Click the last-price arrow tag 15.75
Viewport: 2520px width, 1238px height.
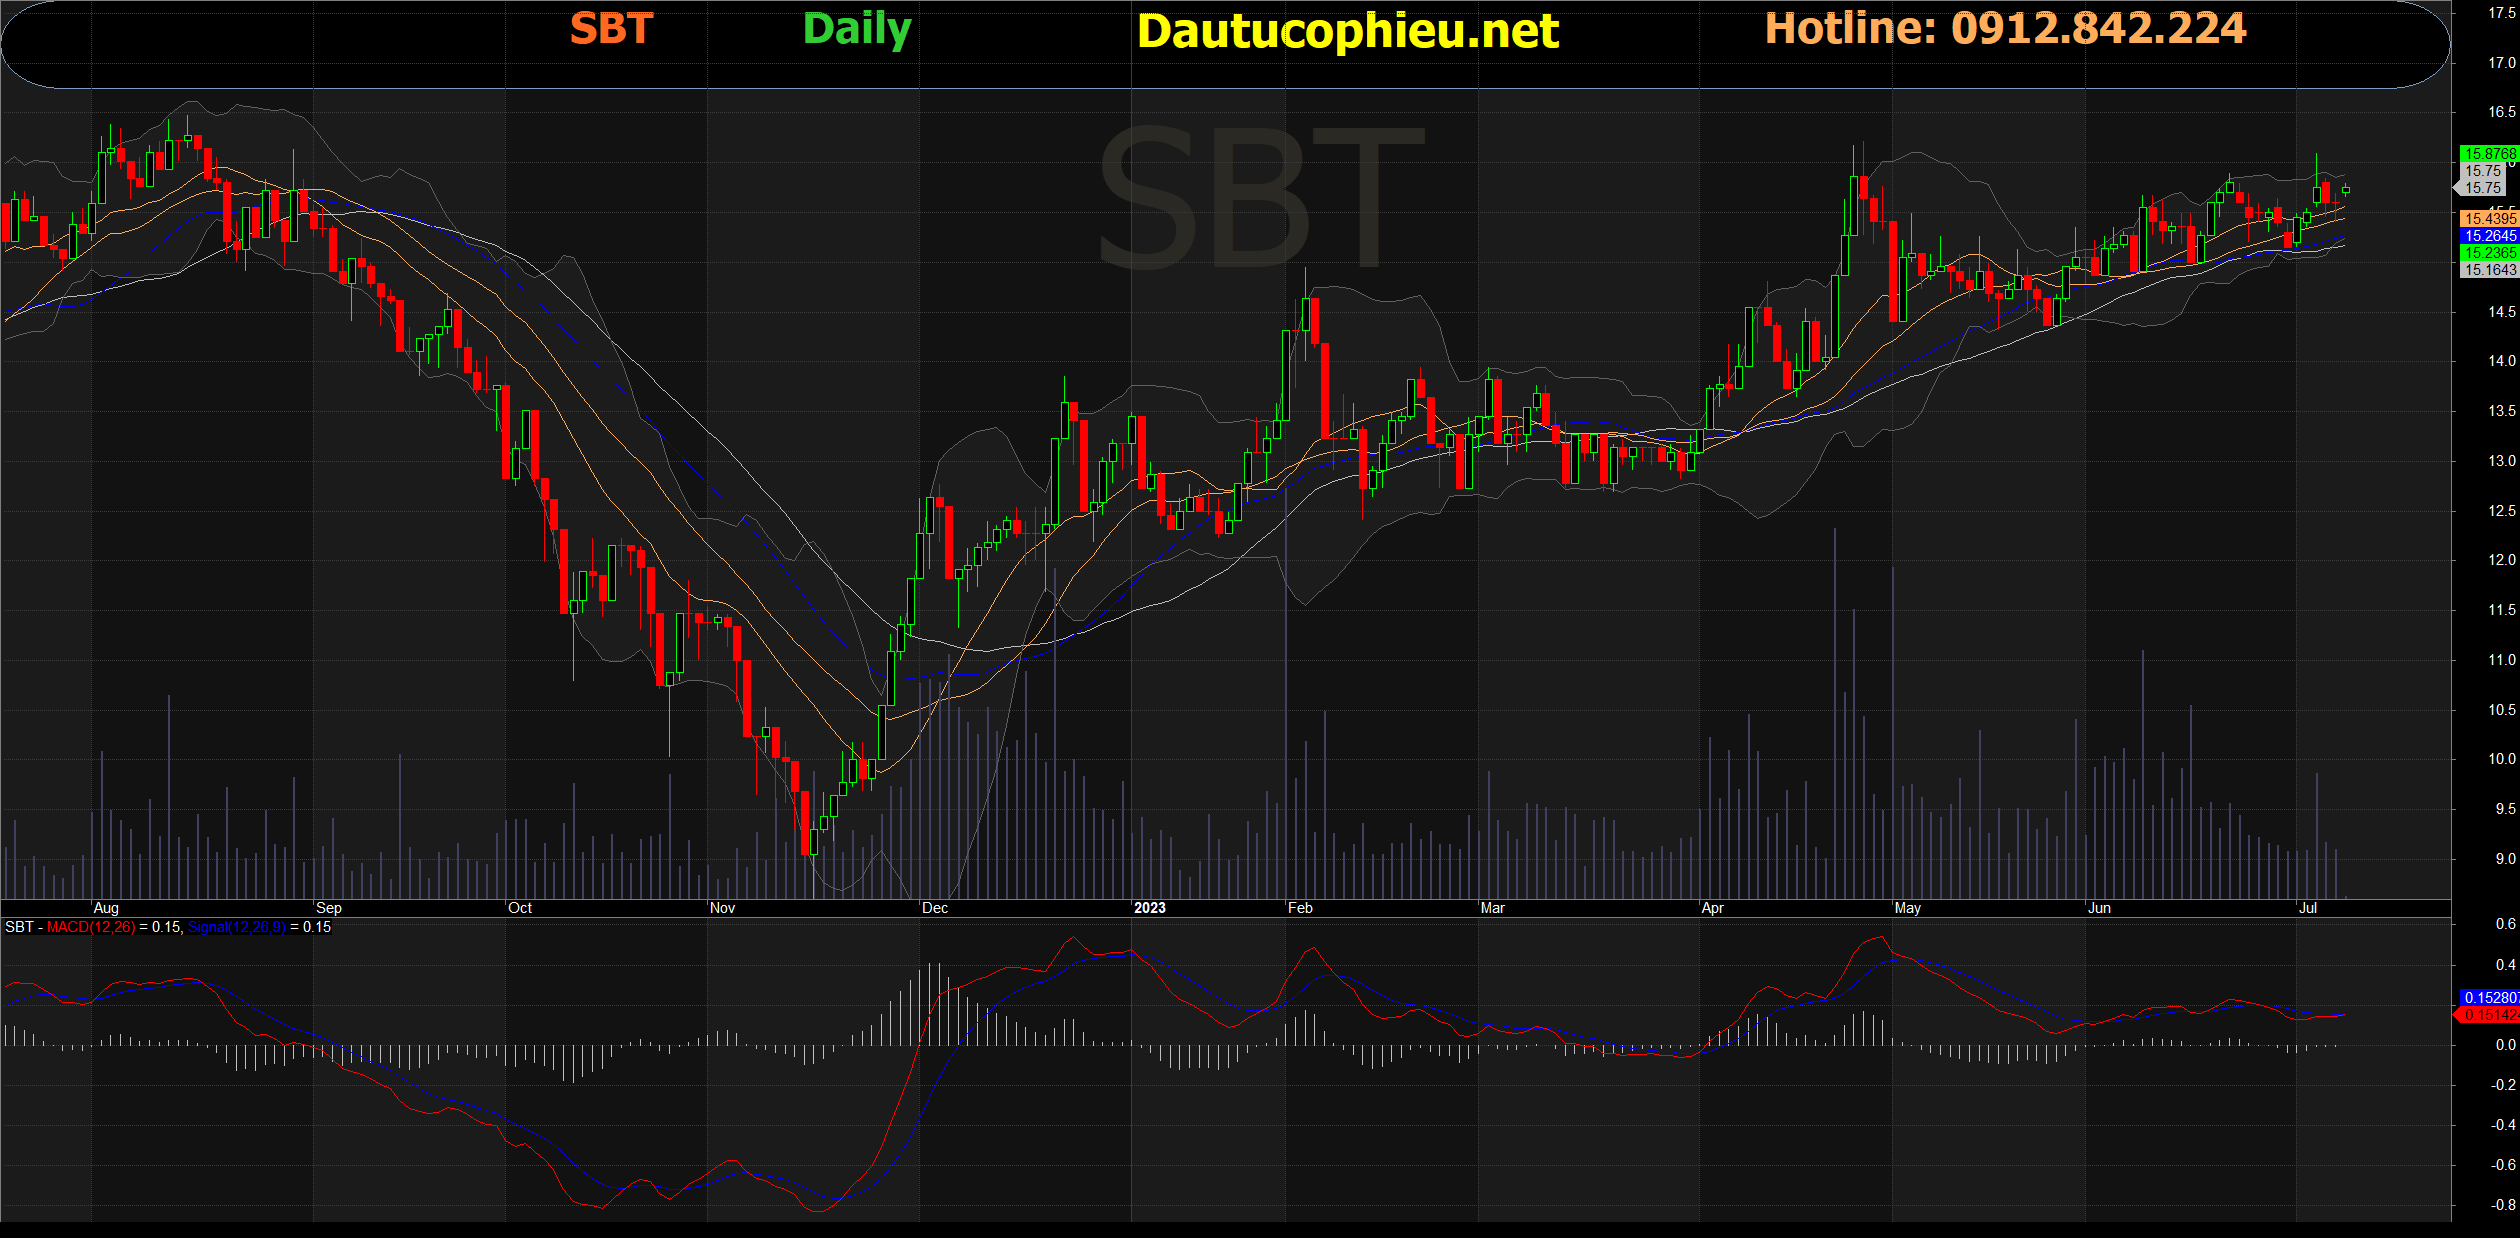[2482, 188]
